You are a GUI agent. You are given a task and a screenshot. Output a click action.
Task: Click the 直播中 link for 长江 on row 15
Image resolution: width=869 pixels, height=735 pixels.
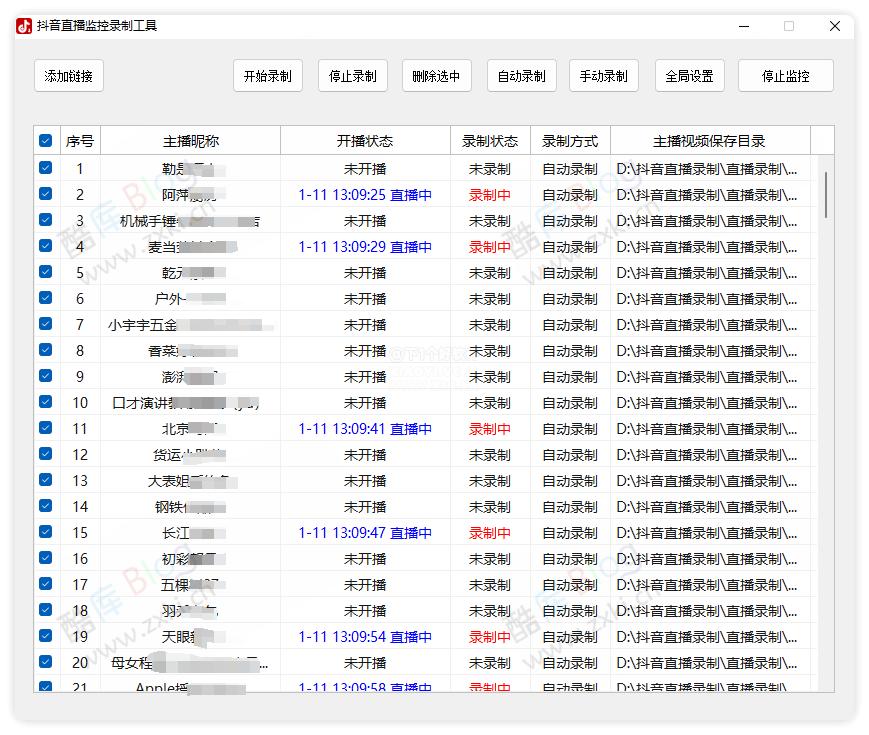tap(410, 532)
